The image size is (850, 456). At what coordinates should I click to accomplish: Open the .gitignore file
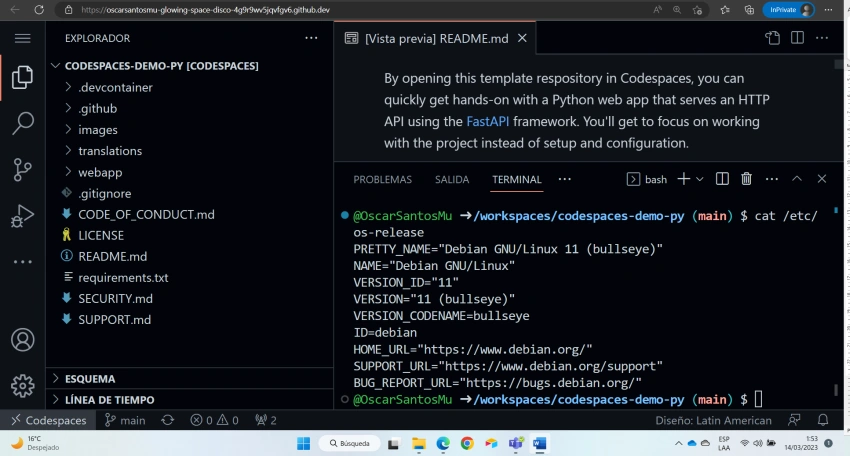tap(105, 194)
